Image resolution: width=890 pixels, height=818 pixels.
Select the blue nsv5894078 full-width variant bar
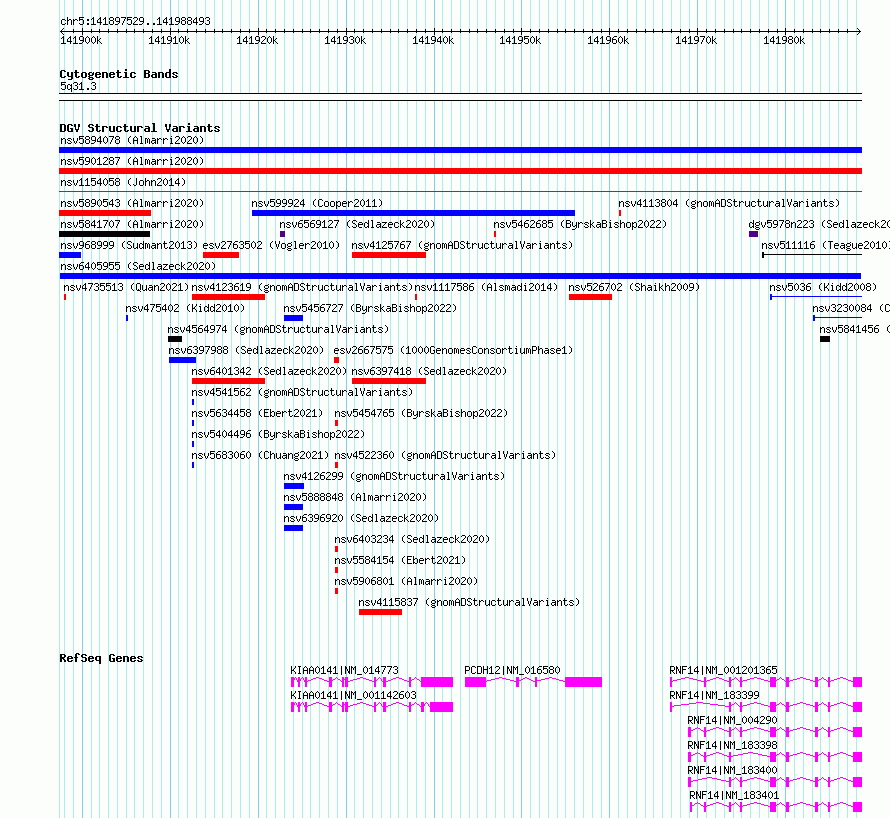(x=460, y=150)
